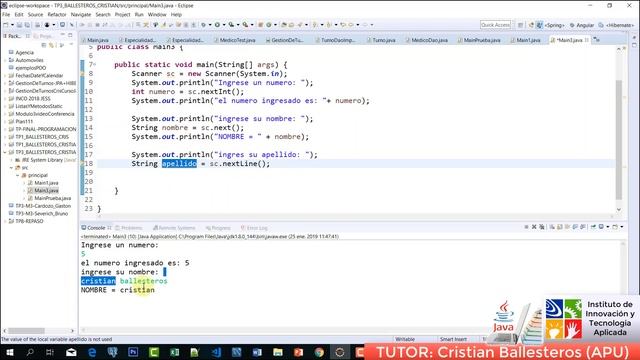Click editor vertical scrollbar thumb

point(619,139)
